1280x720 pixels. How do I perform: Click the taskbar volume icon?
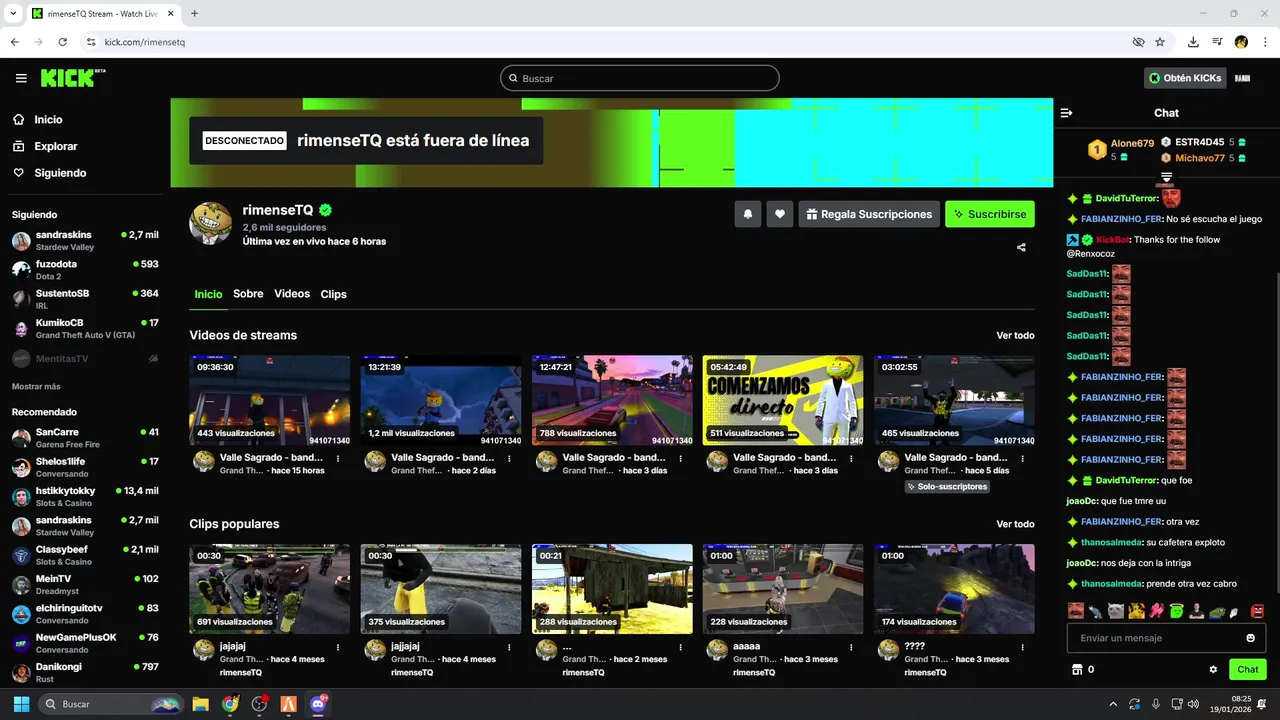[x=1193, y=704]
